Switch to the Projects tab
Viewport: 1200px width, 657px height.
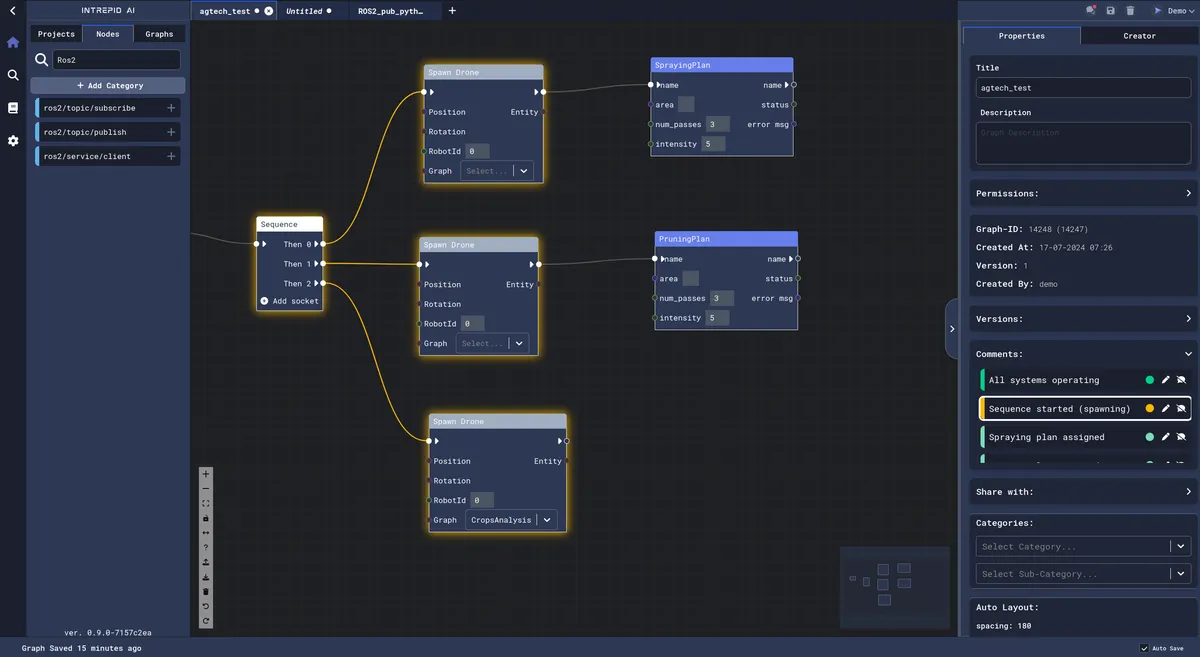pos(56,34)
